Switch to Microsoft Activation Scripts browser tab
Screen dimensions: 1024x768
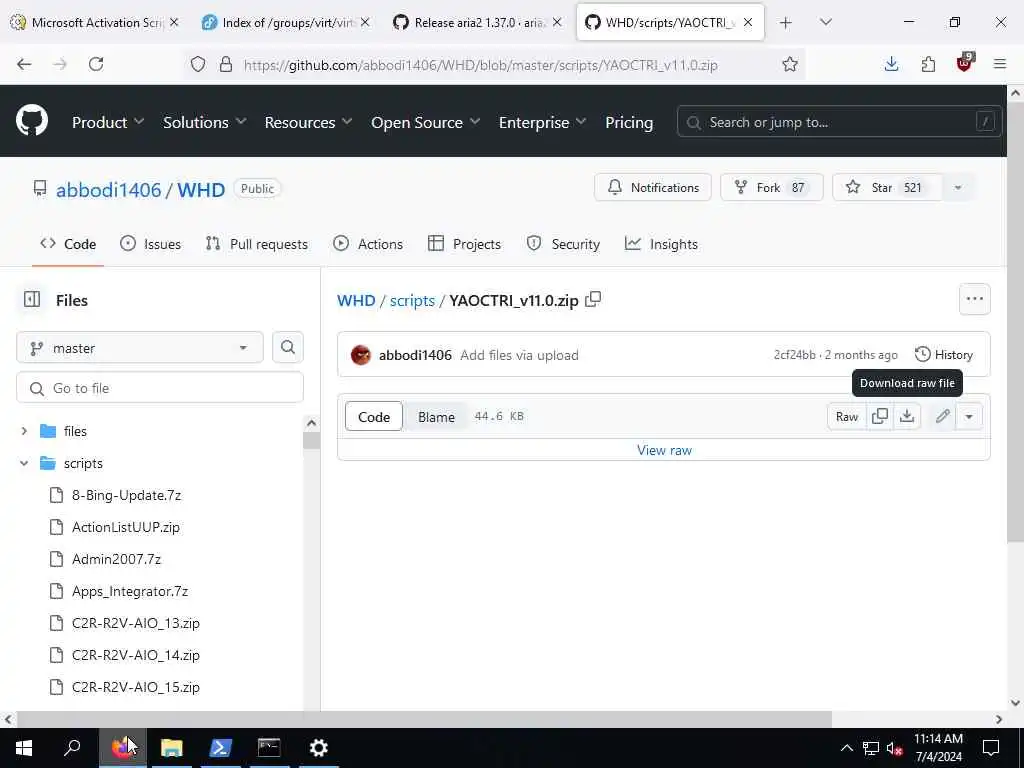pyautogui.click(x=95, y=22)
